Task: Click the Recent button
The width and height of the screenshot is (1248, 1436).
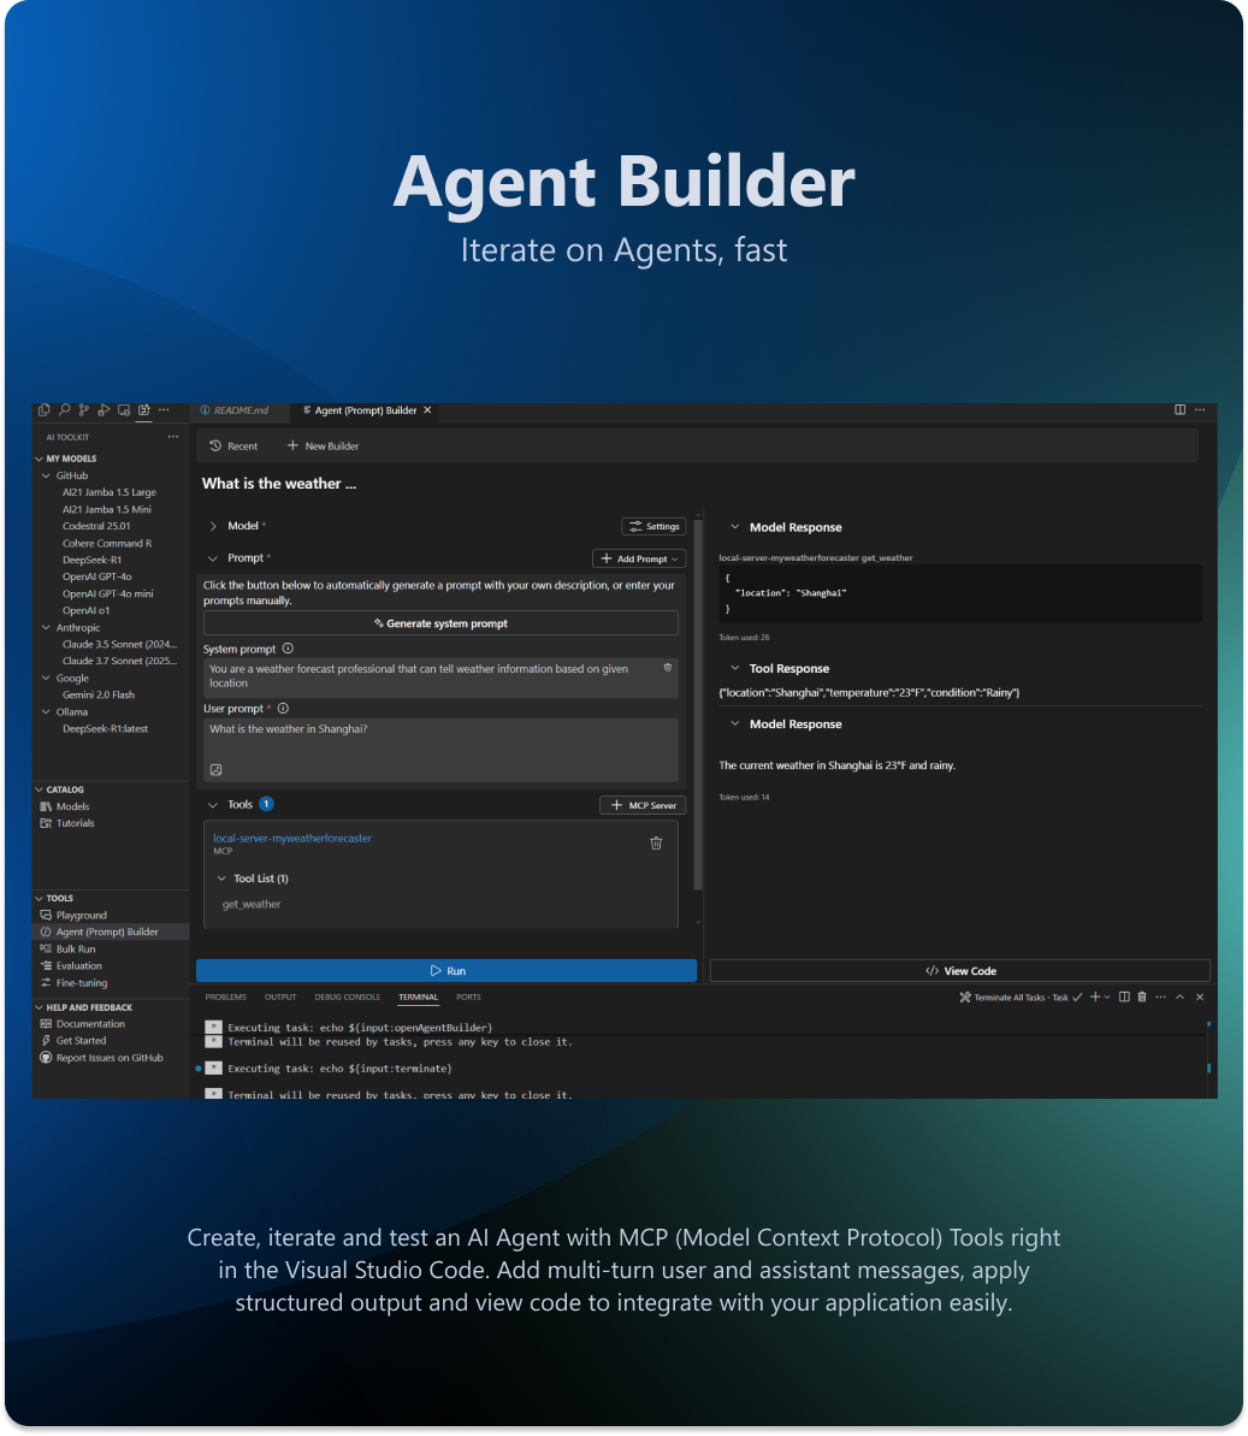Action: click(x=234, y=446)
